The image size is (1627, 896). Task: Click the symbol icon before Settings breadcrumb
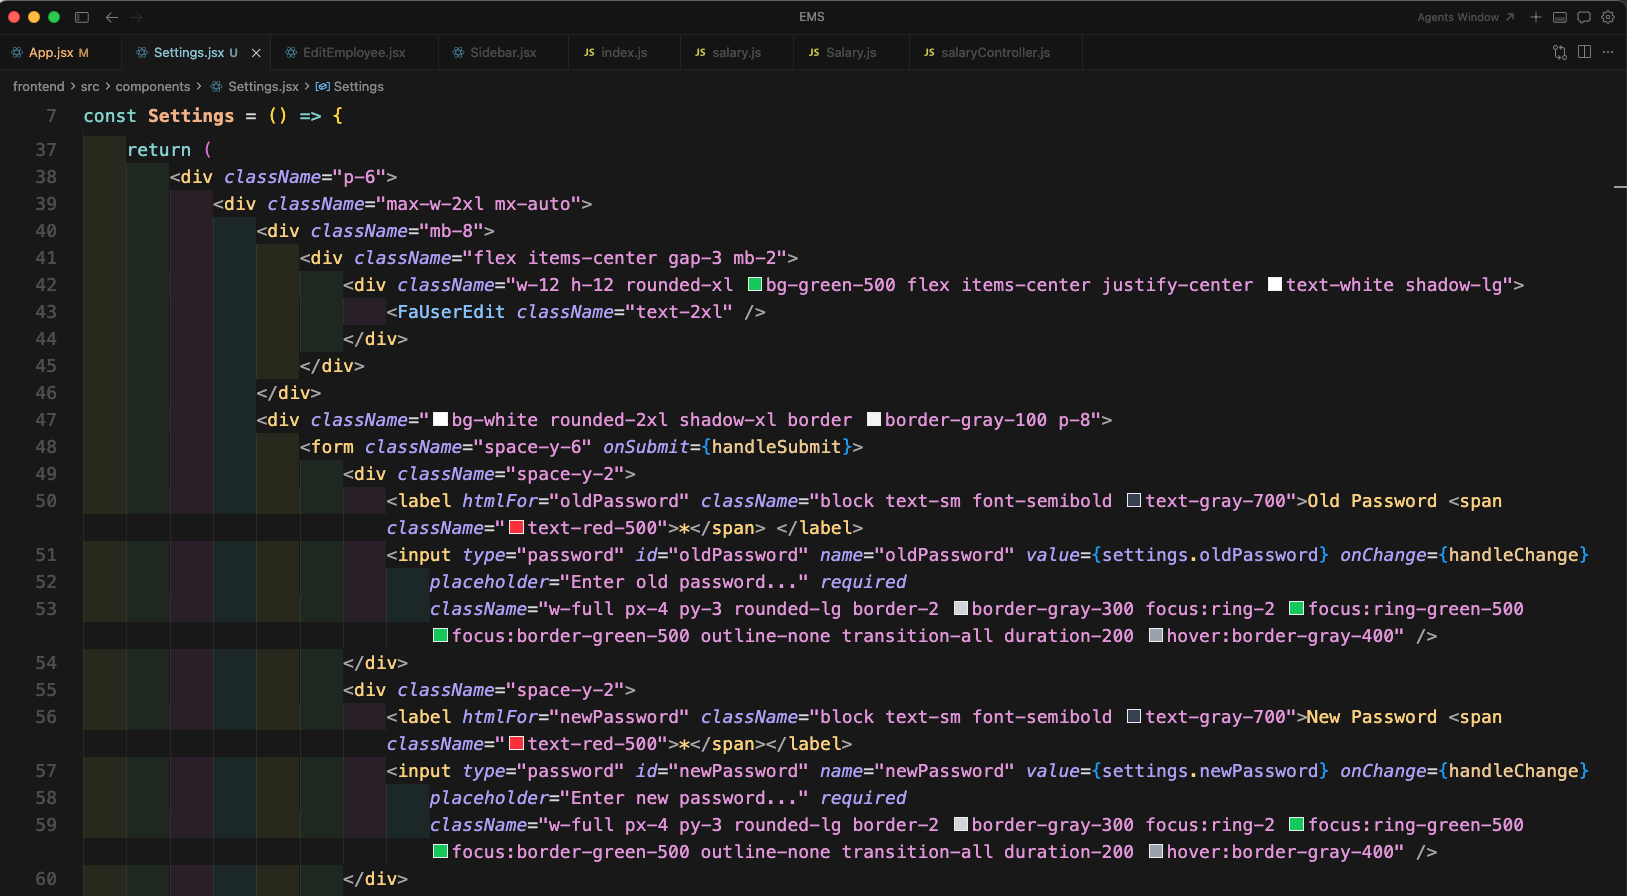(x=322, y=87)
